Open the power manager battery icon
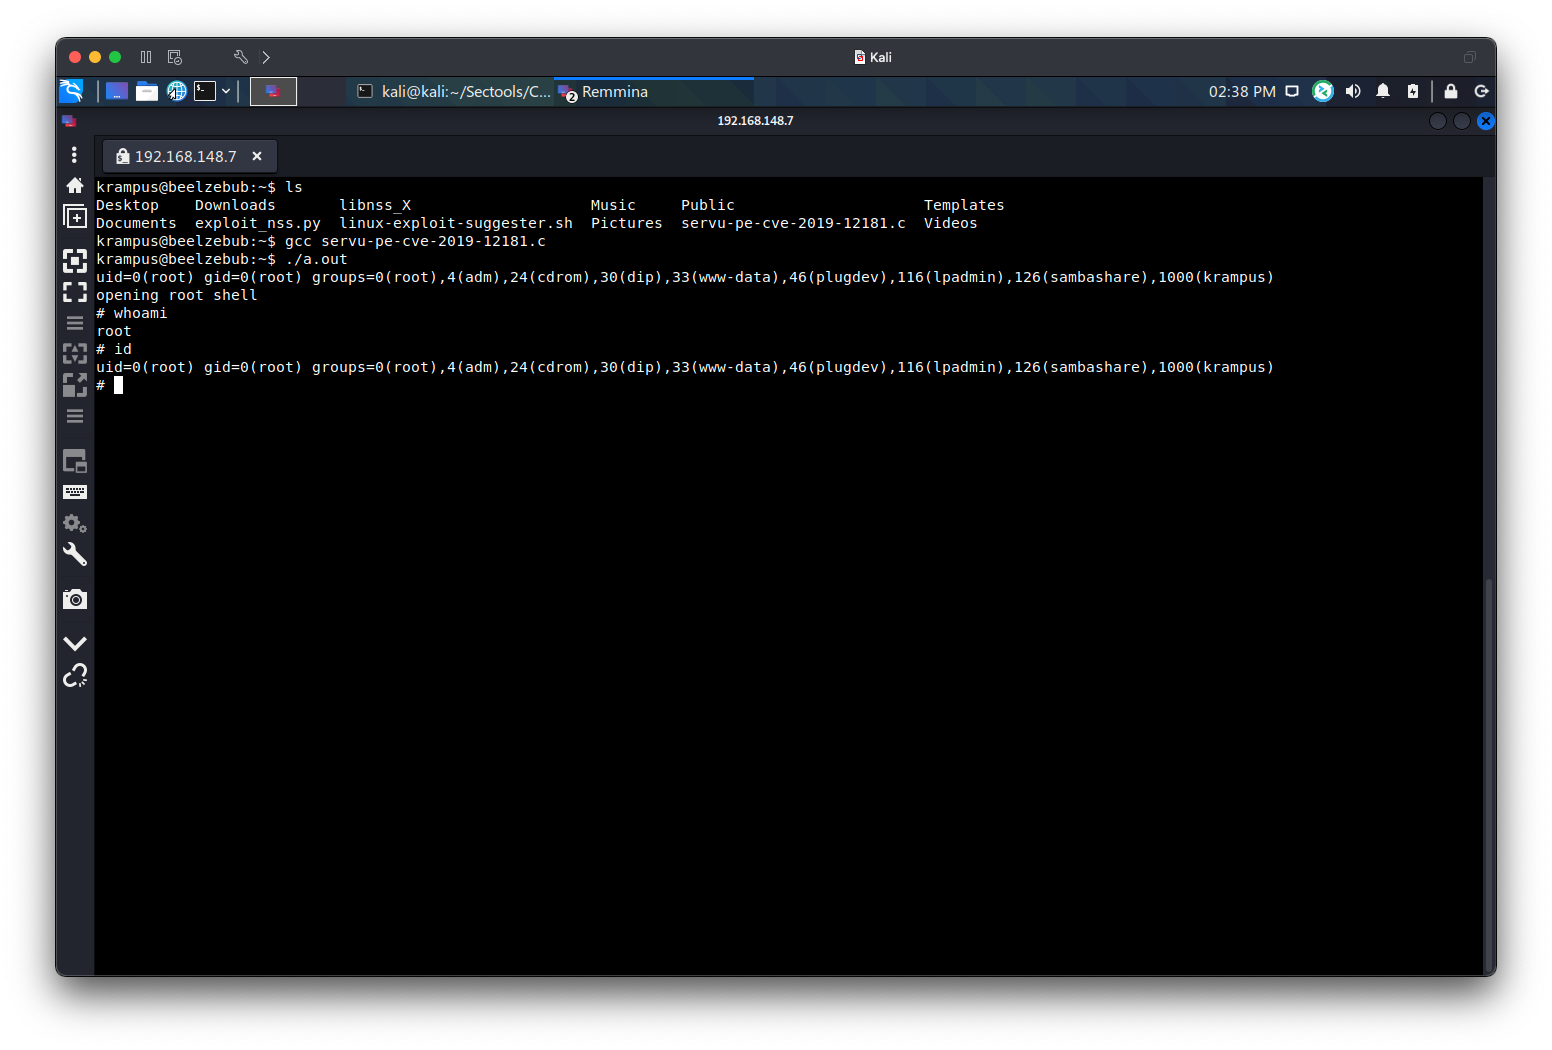The image size is (1552, 1050). pos(1413,91)
